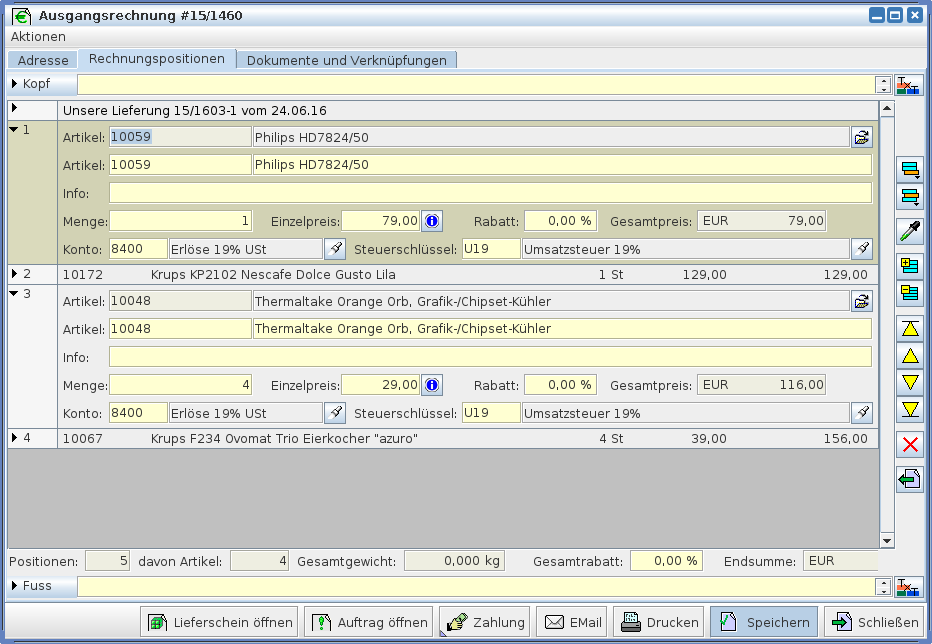The image size is (932, 644).
Task: Click the Lieferschein öffnen button
Action: tap(219, 622)
